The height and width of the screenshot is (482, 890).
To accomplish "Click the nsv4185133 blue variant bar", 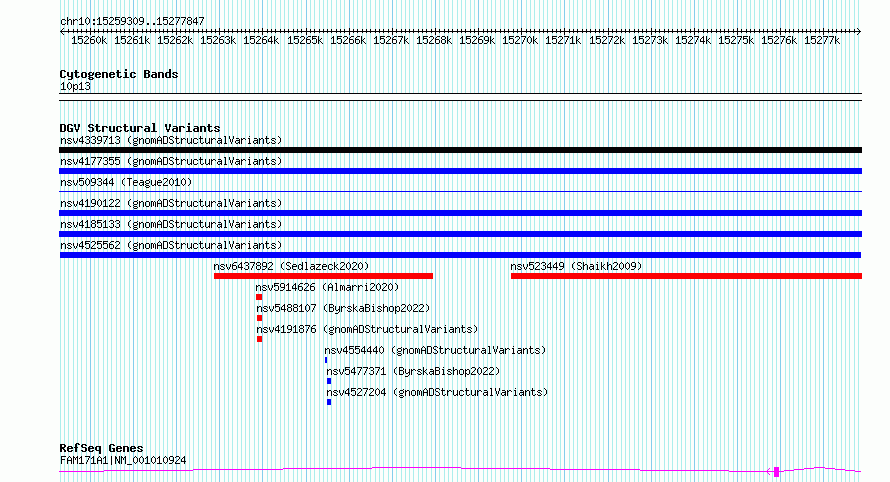I will click(x=460, y=234).
